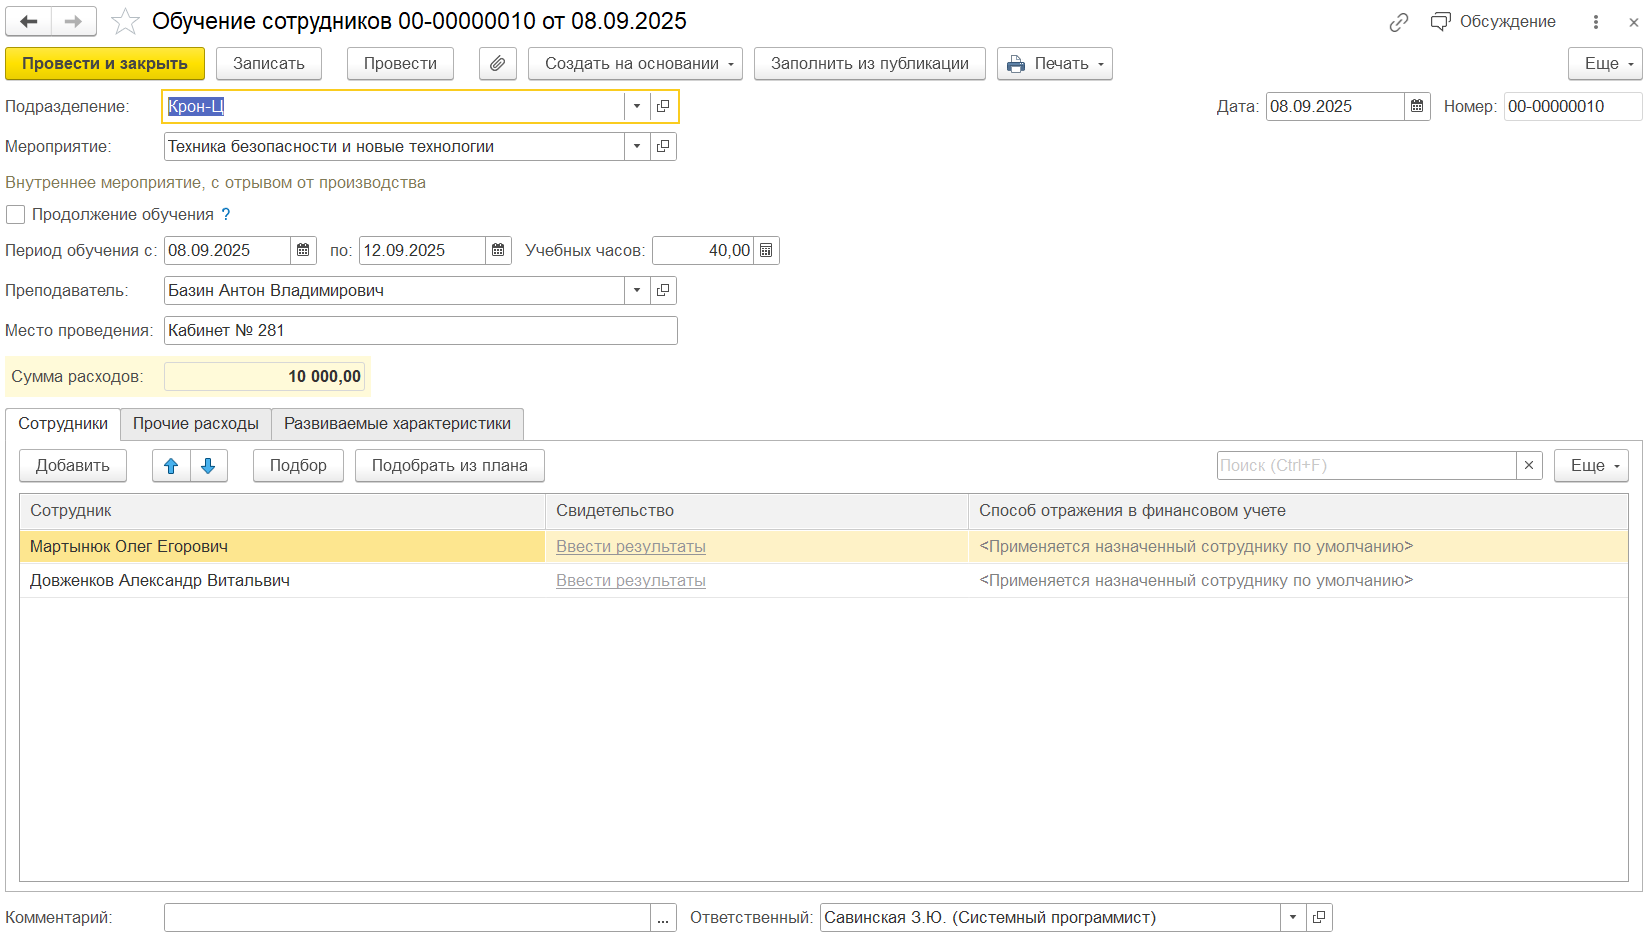Open attached files paperclip
This screenshot has width=1652, height=947.
[497, 64]
